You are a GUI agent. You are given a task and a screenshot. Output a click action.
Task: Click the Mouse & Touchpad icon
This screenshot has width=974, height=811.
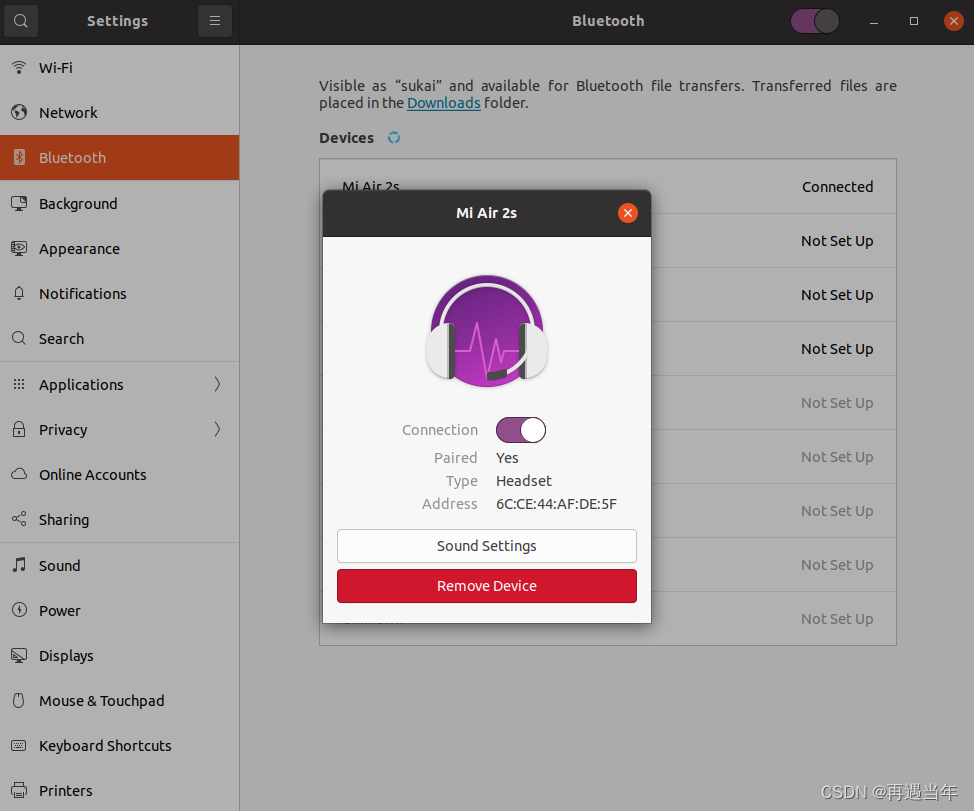pyautogui.click(x=19, y=700)
